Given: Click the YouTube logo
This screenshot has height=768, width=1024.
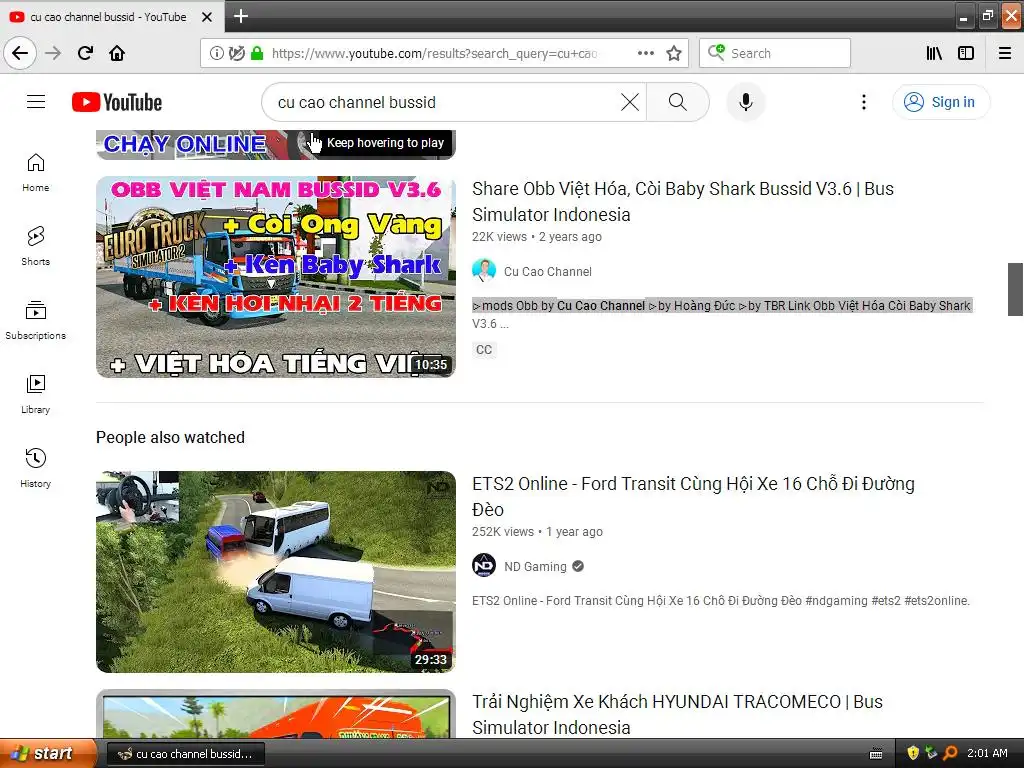Looking at the screenshot, I should coord(117,103).
